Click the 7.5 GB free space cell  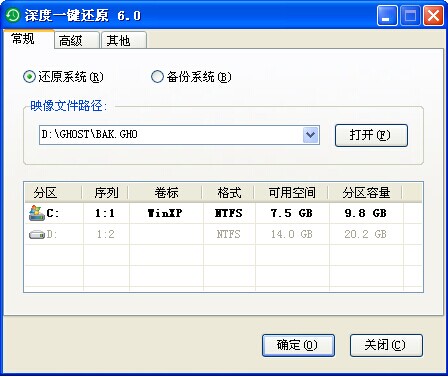(x=292, y=213)
